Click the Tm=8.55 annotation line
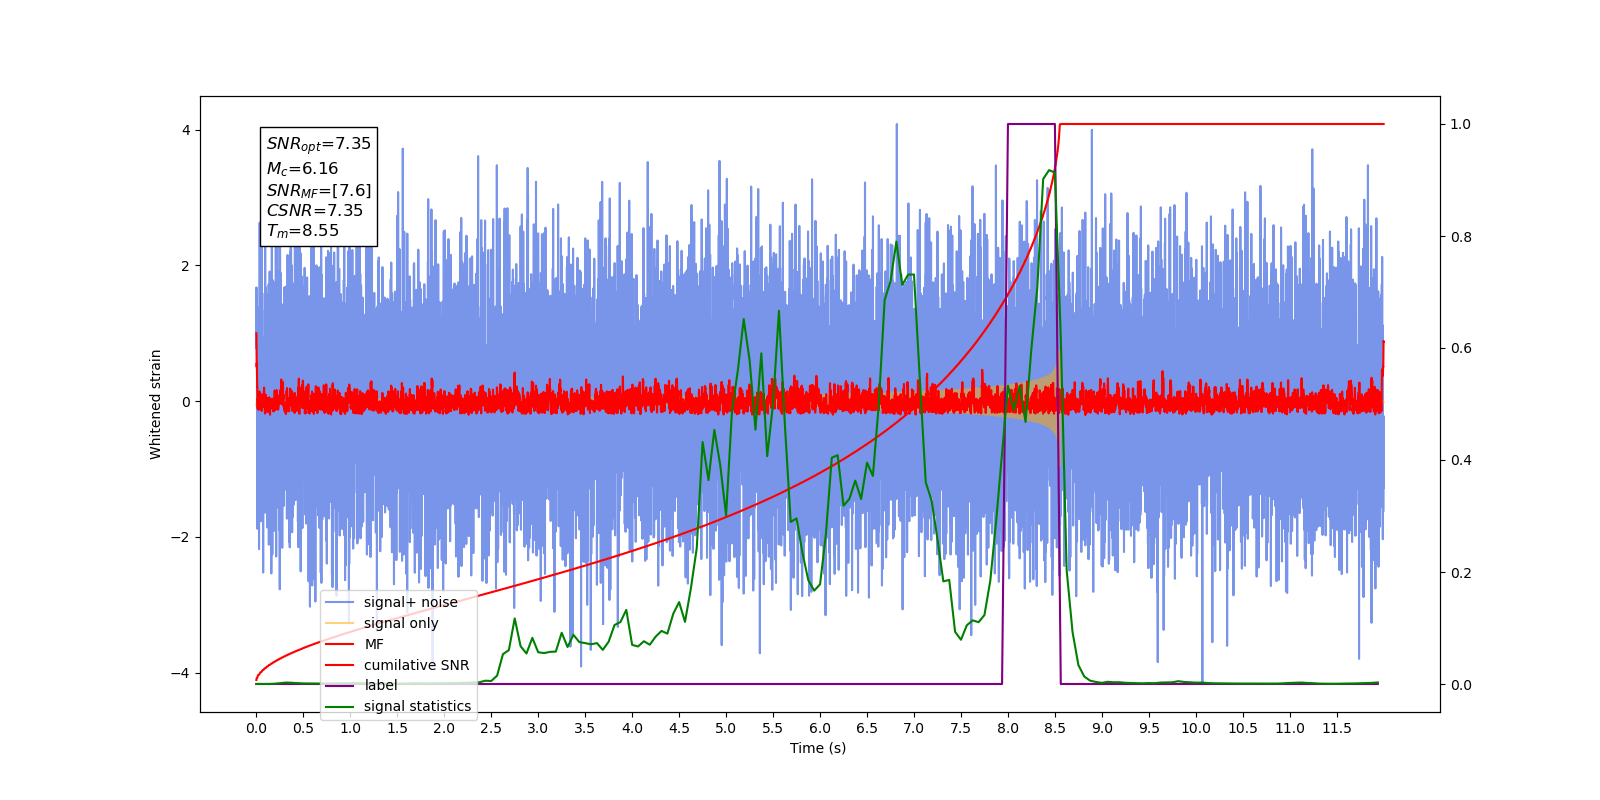The image size is (1600, 800). pyautogui.click(x=303, y=231)
